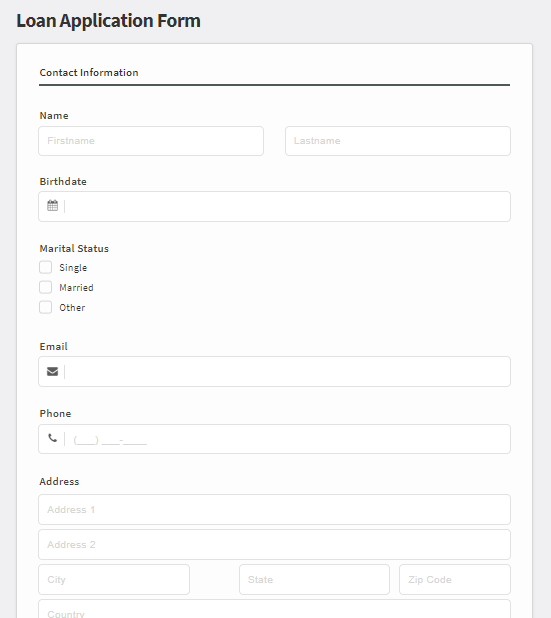Click the phone handset icon
Screen dimensions: 551x618
[52, 438]
